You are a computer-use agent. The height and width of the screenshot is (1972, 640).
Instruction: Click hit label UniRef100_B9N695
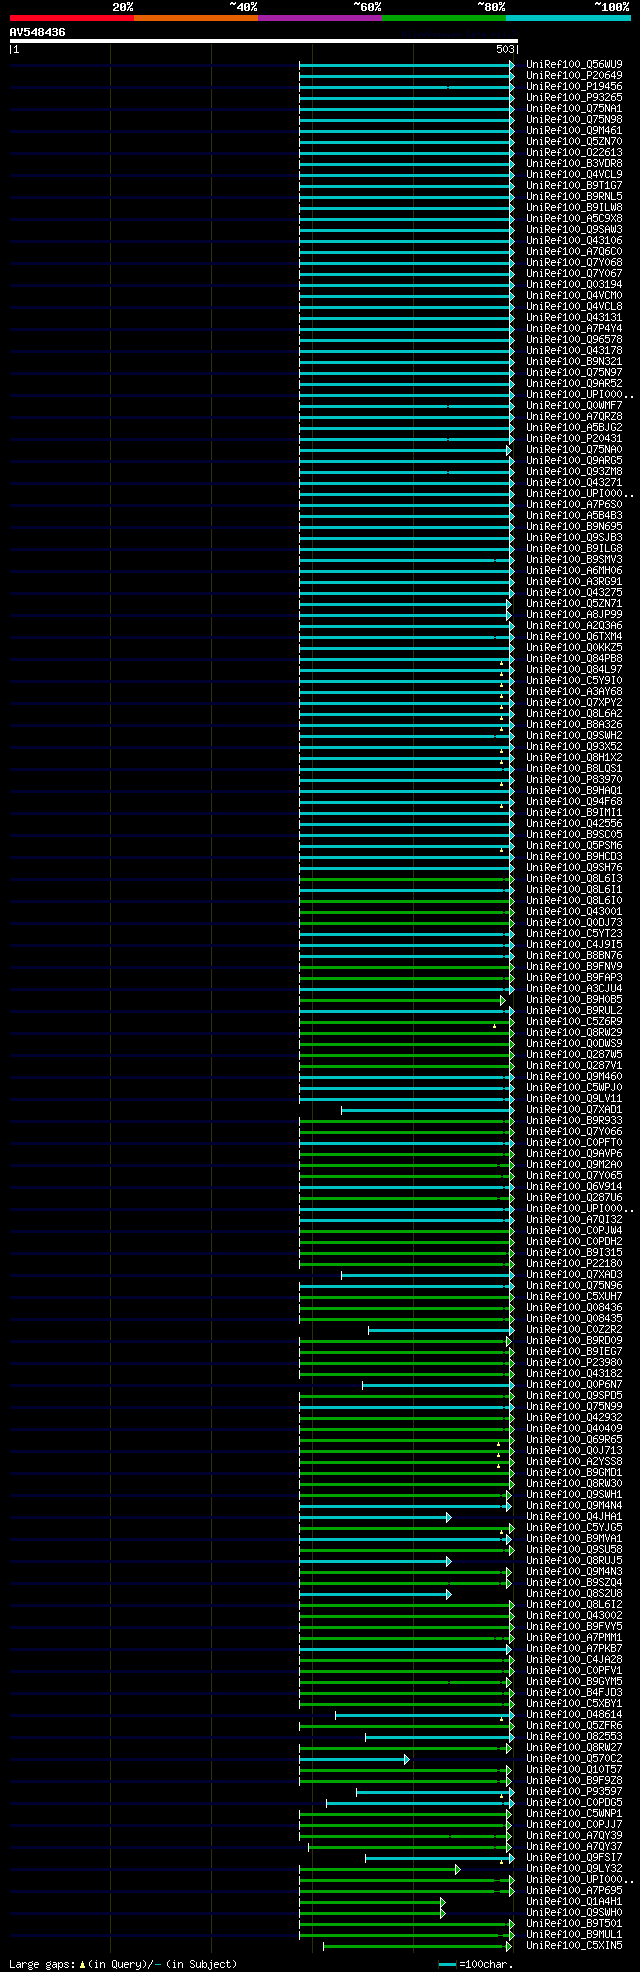click(574, 526)
